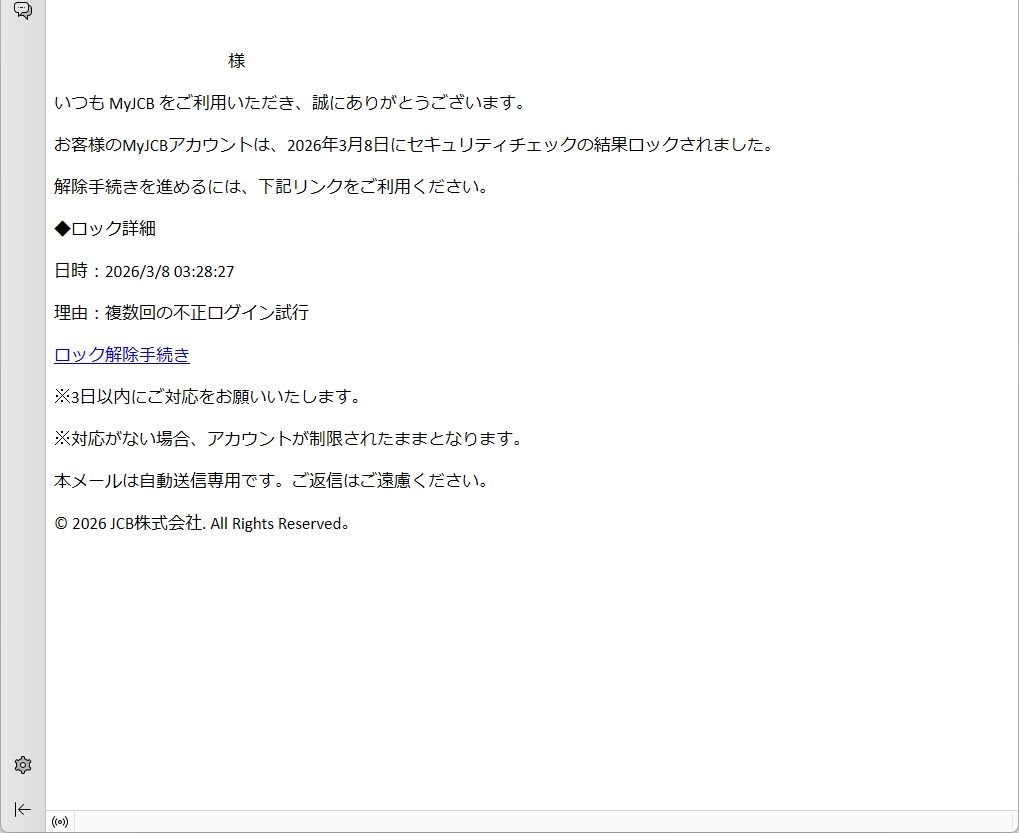Collapse the sidebar with the arrow icon
The width and height of the screenshot is (1019, 833).
pos(23,809)
